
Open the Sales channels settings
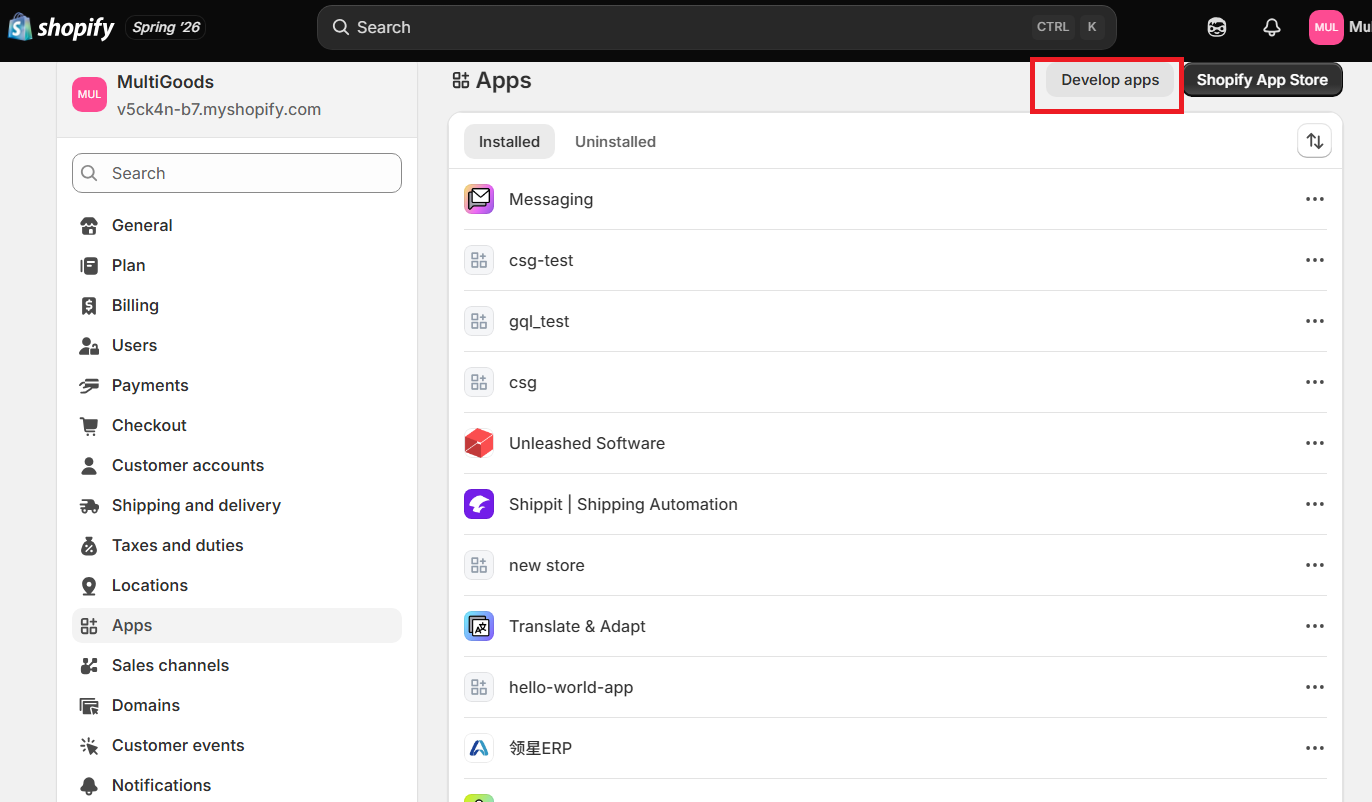point(237,665)
